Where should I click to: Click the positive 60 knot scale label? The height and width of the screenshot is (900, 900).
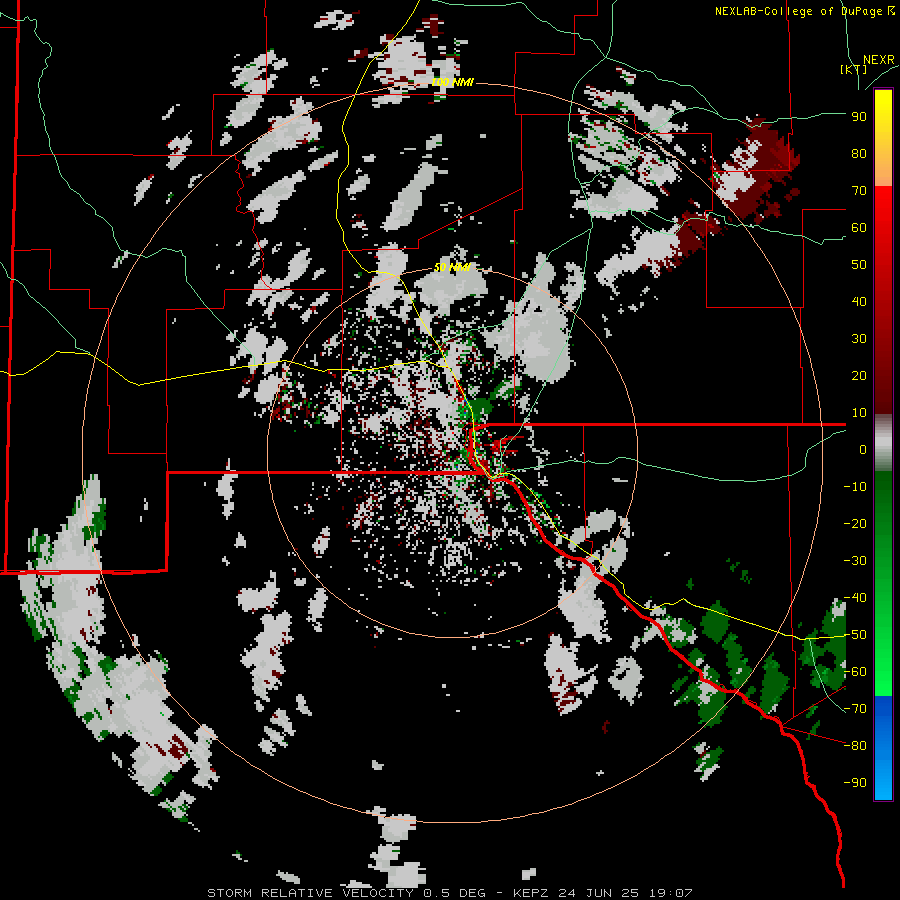click(x=859, y=228)
